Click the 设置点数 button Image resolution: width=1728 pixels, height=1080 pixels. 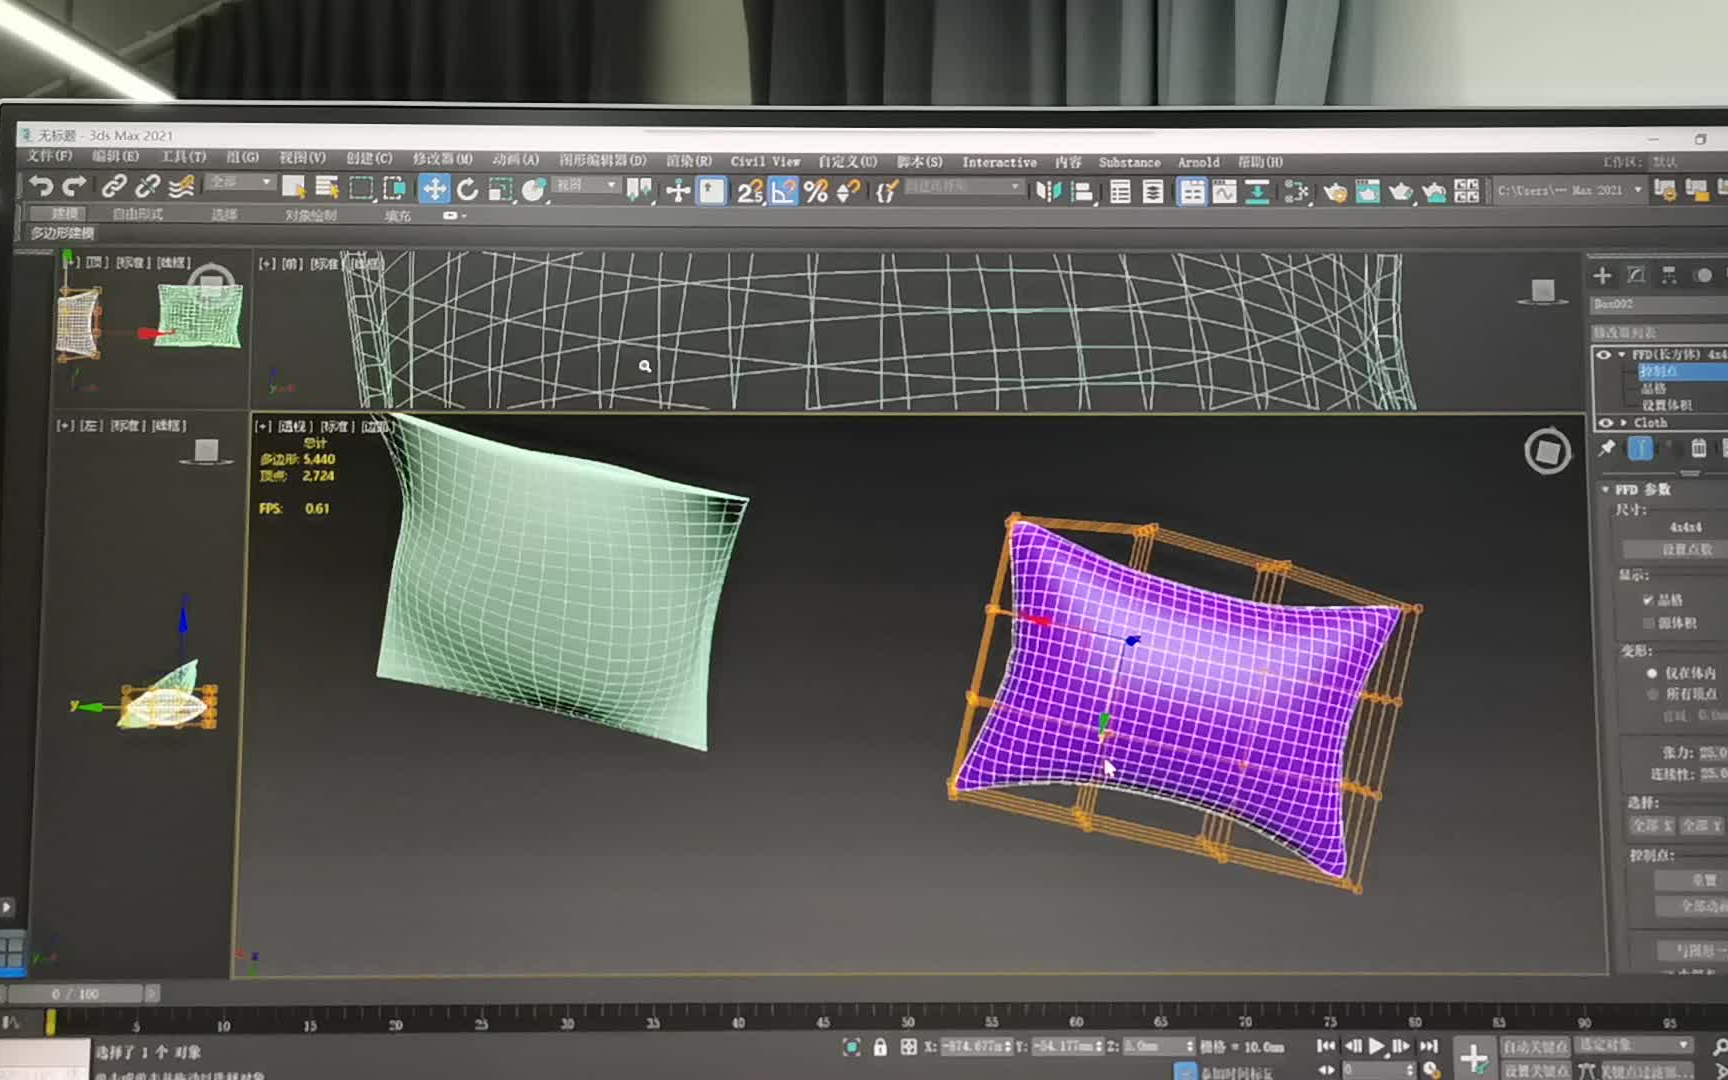pyautogui.click(x=1676, y=550)
